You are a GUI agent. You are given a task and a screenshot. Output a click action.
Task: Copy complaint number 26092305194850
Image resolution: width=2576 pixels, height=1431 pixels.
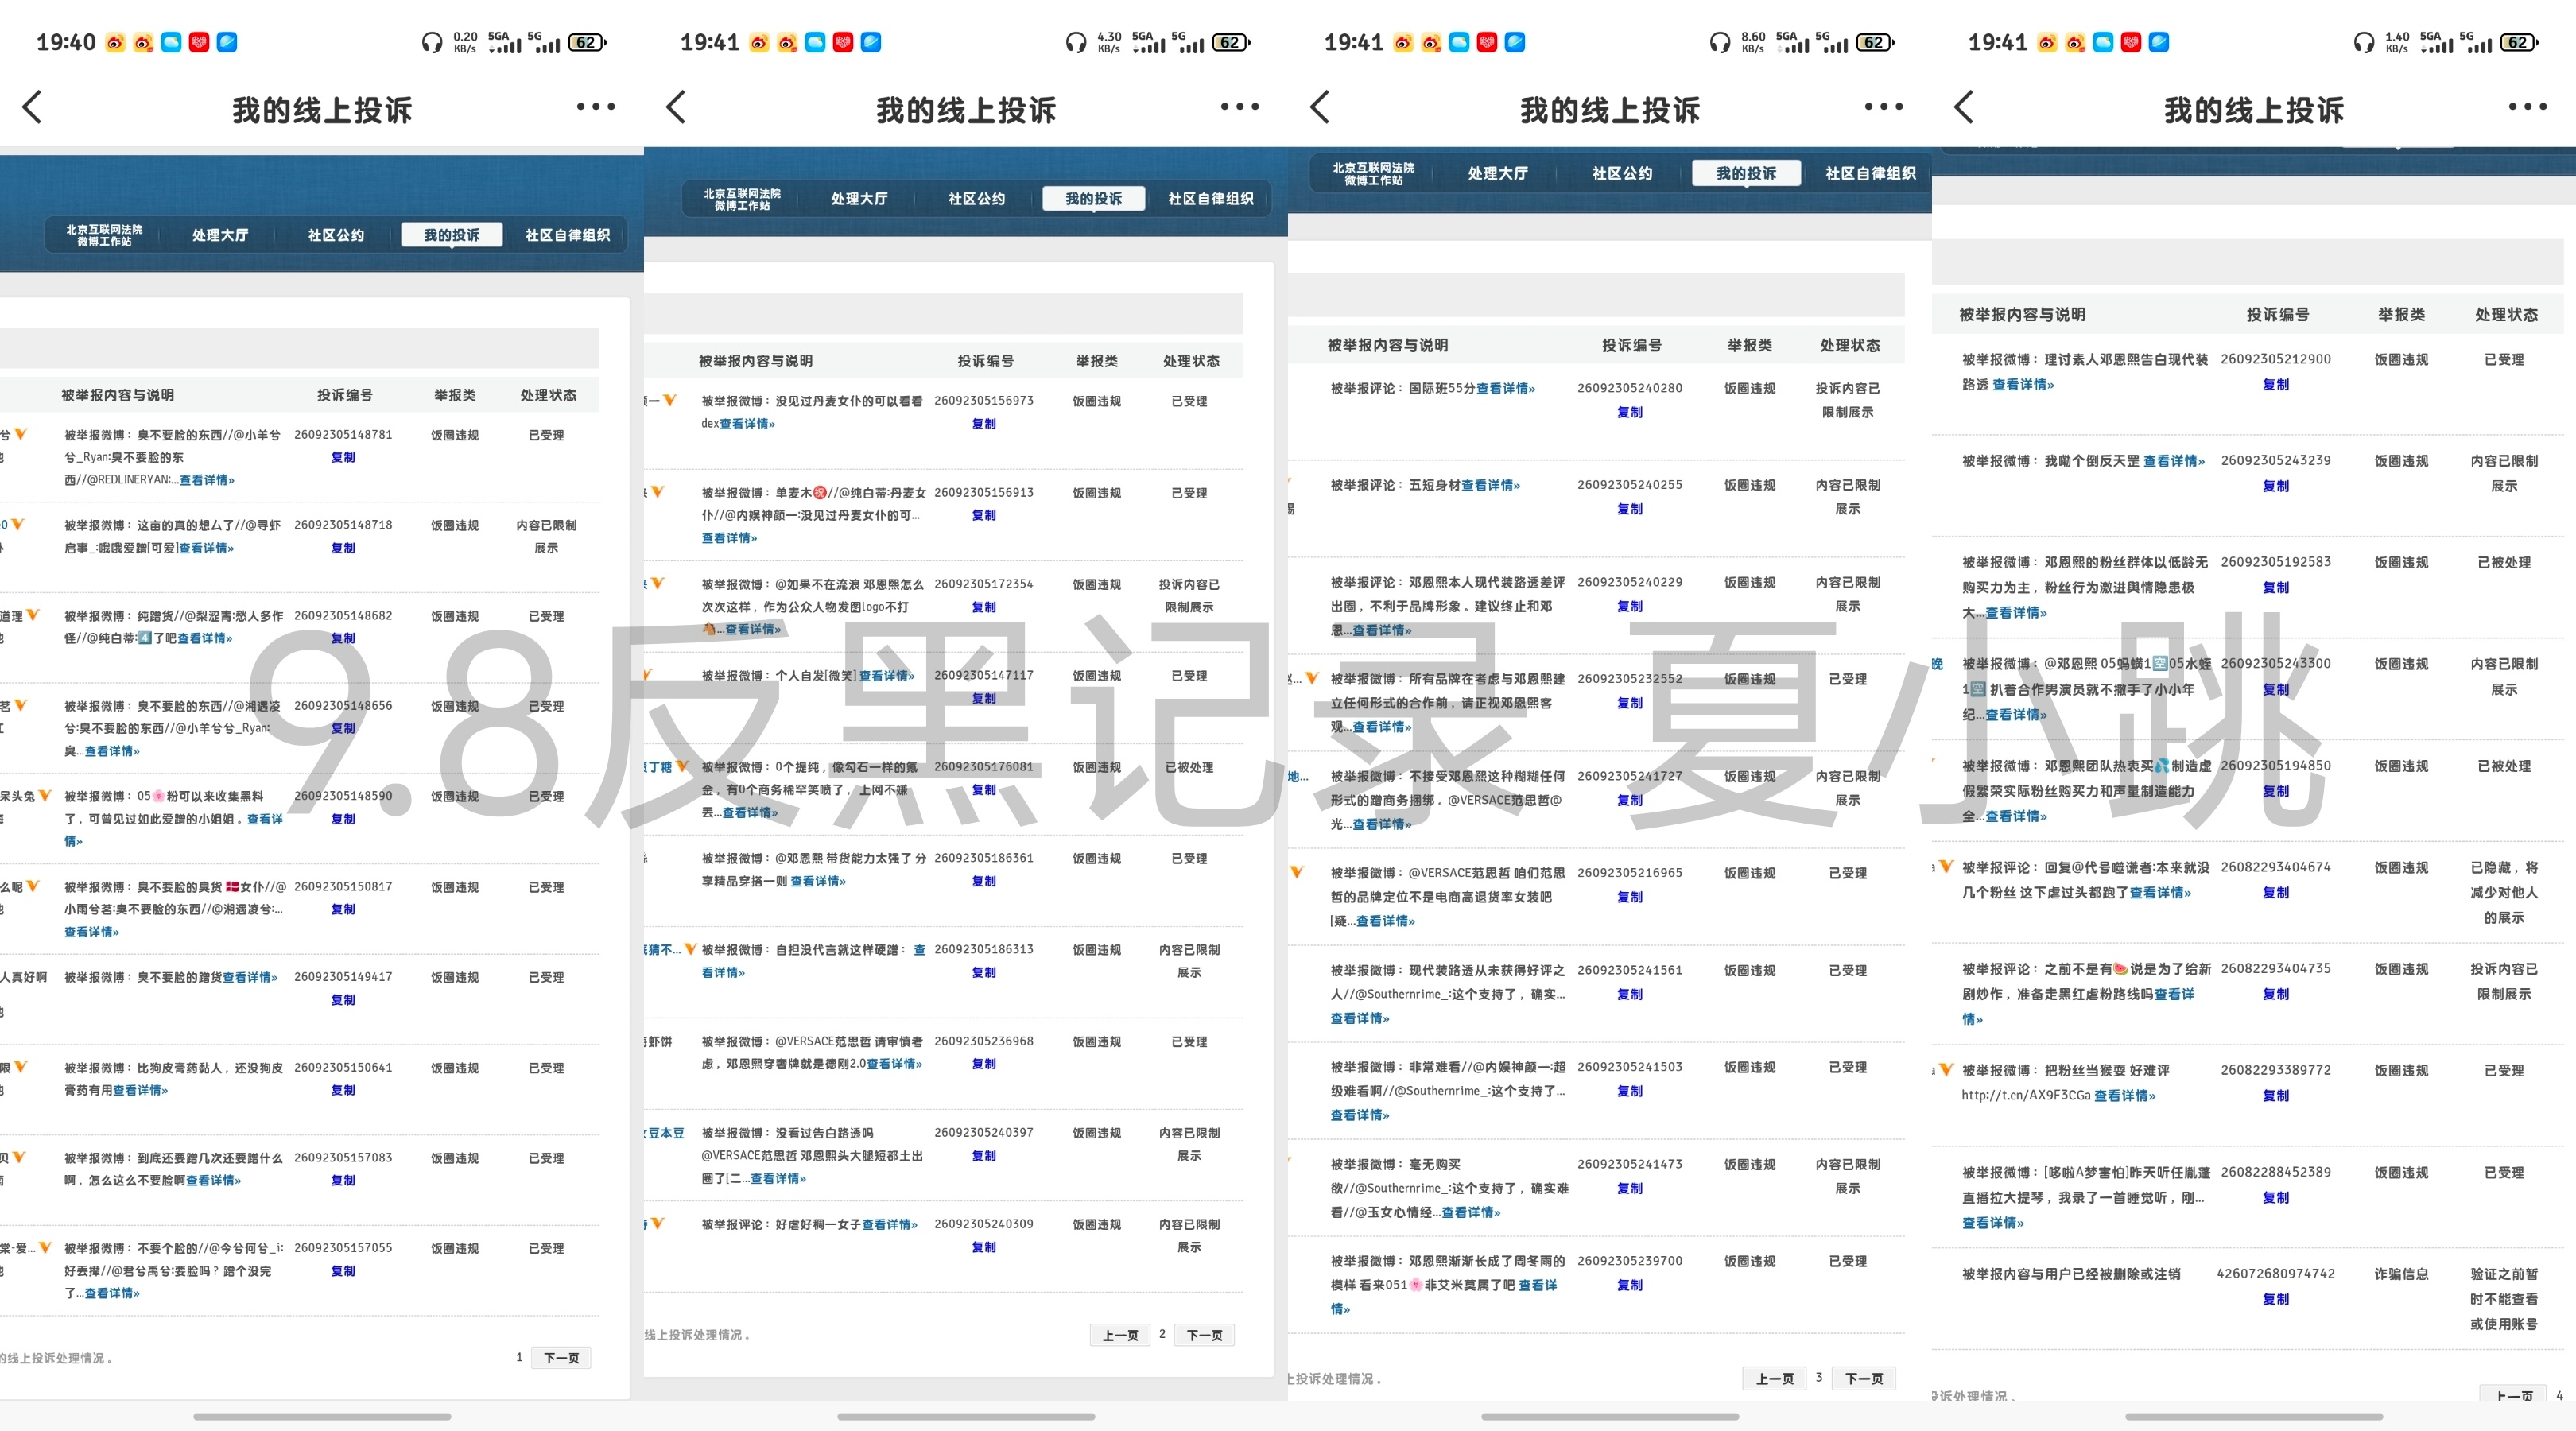tap(2276, 791)
